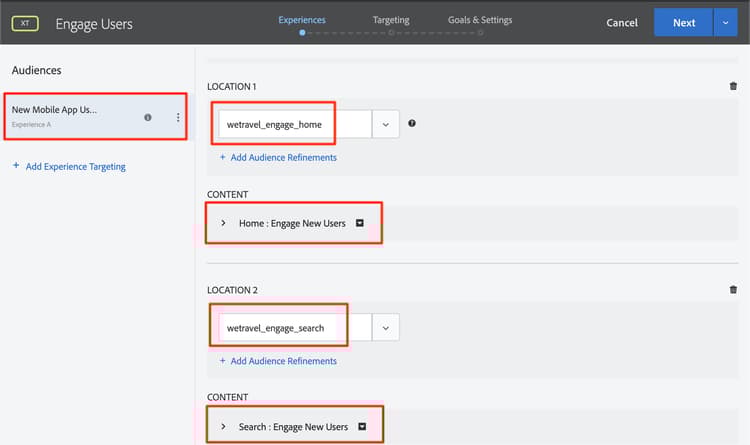Click the LOCATION 1 label
750x445 pixels.
[x=232, y=87]
